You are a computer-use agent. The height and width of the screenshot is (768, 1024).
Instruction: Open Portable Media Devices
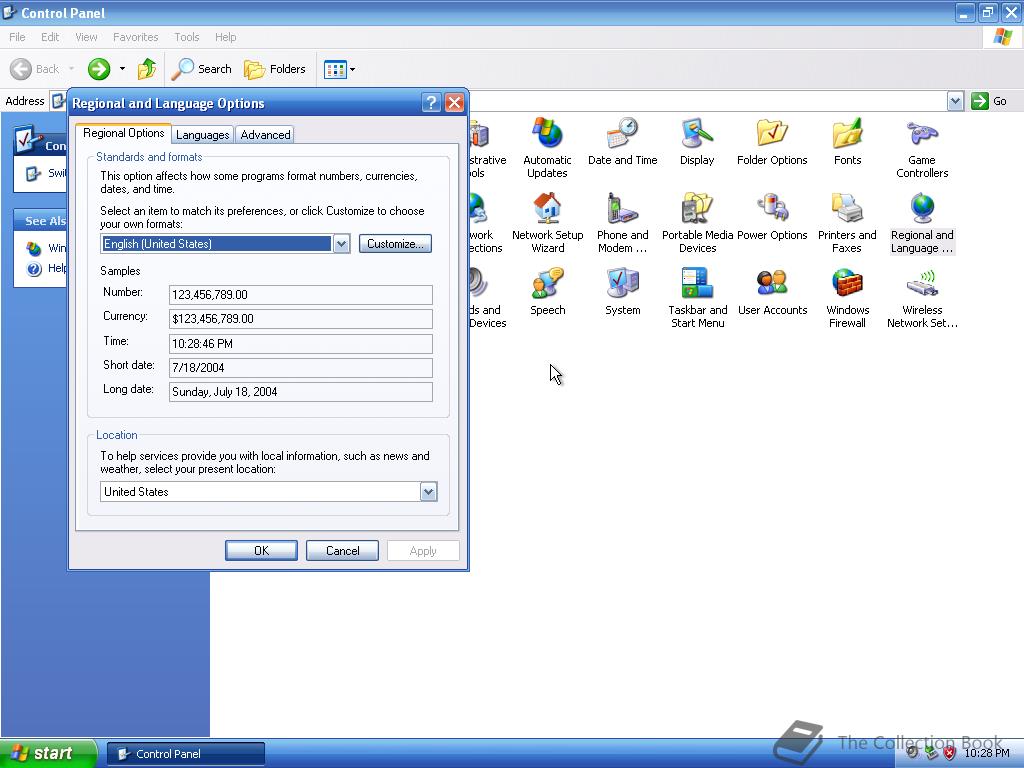[697, 223]
